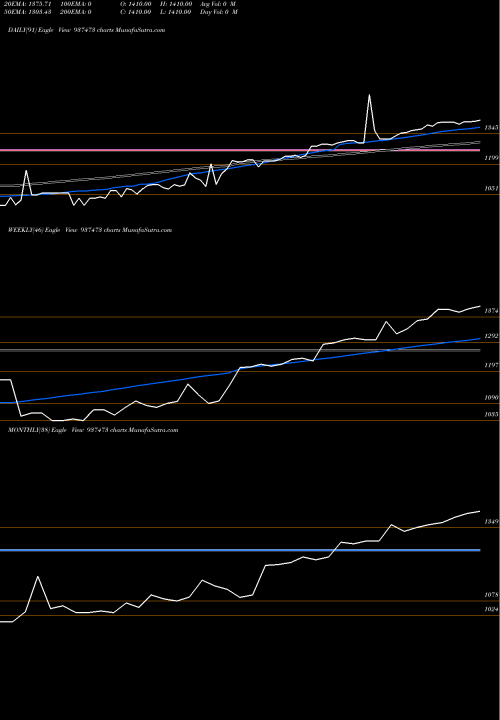Click the 1035 price label on weekly chart

[491, 414]
